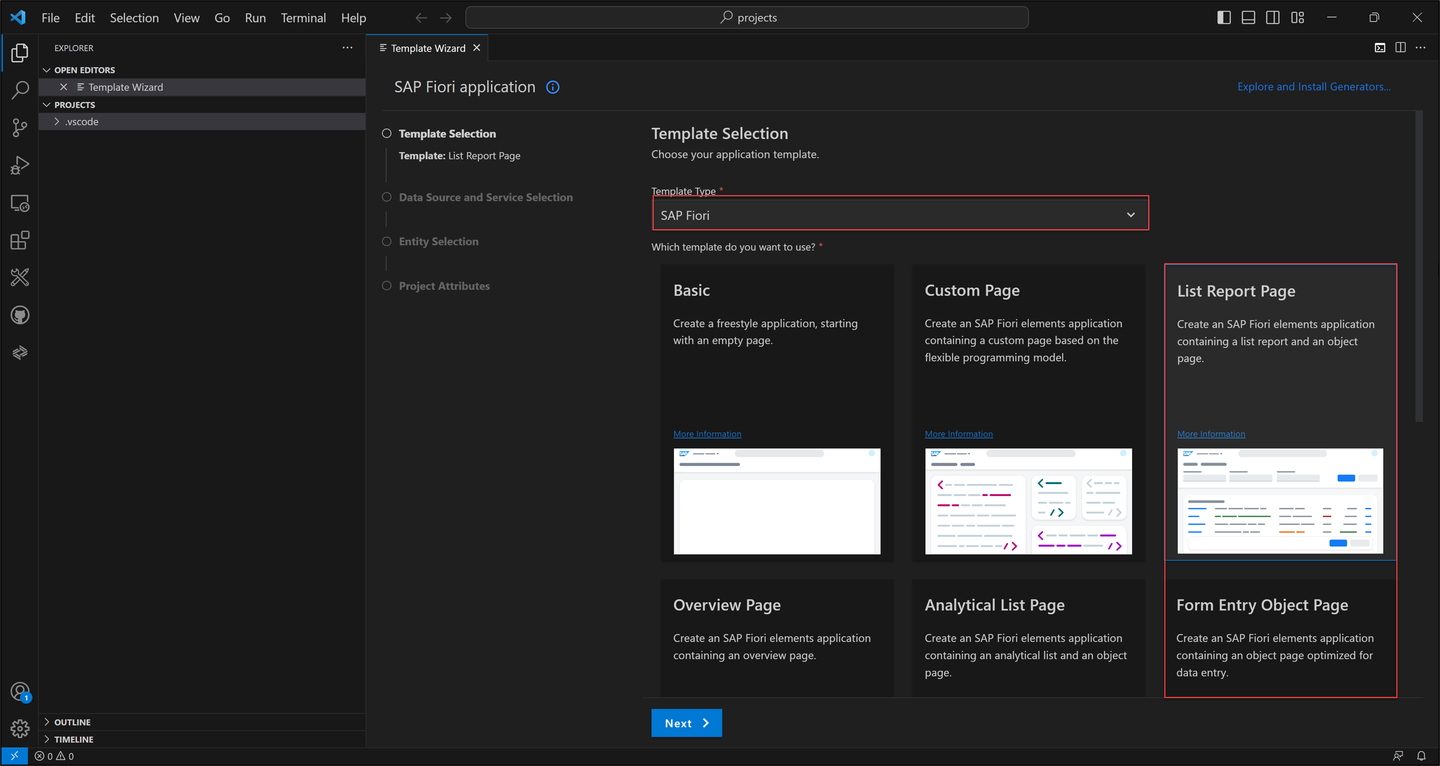This screenshot has height=766, width=1440.
Task: Expand the Outline section
Action: coord(202,722)
